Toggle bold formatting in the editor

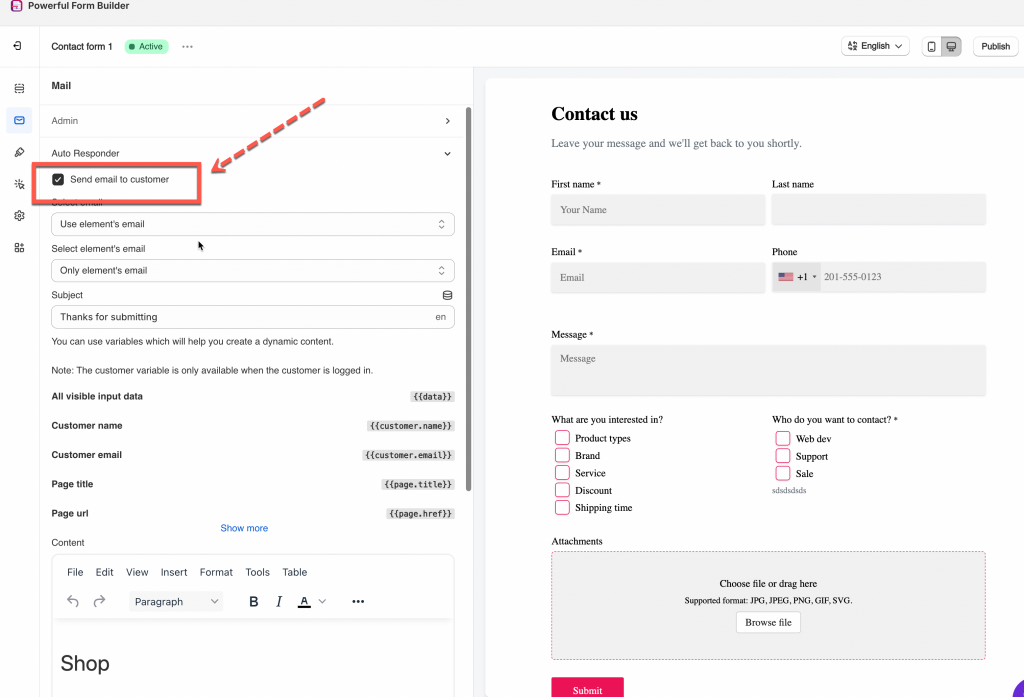pyautogui.click(x=254, y=601)
